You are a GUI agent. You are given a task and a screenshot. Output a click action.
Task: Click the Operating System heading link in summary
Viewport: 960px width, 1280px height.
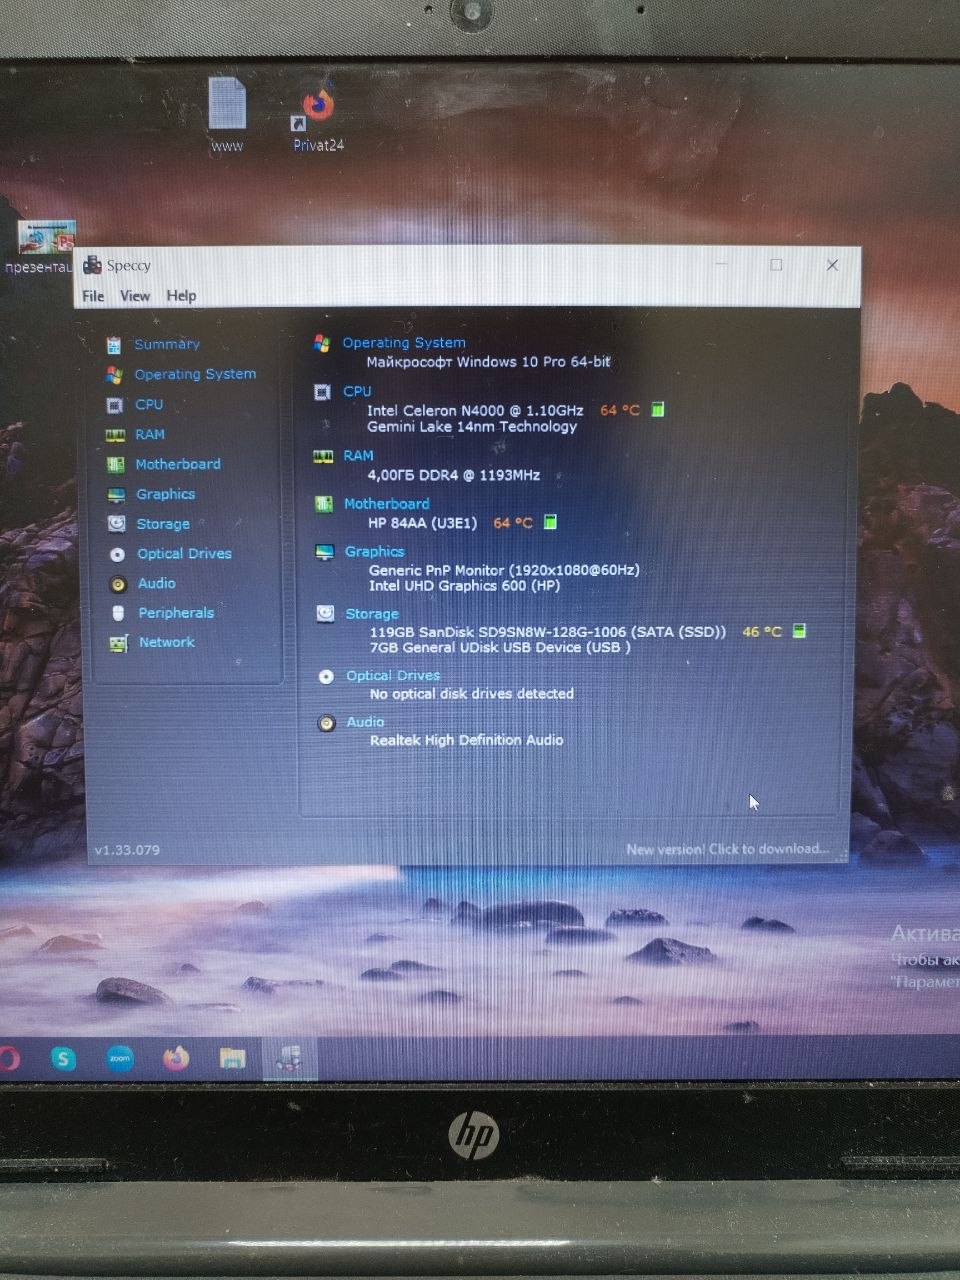coord(404,342)
